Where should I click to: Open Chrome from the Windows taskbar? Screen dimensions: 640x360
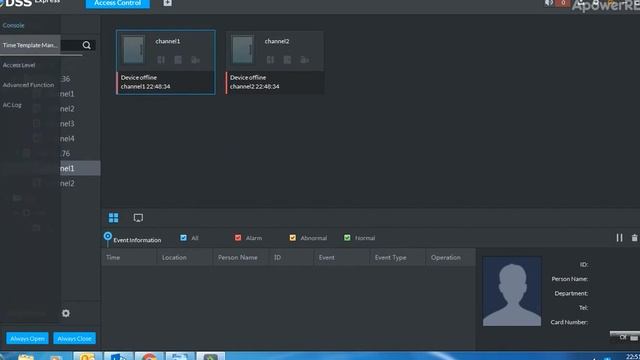pos(149,356)
